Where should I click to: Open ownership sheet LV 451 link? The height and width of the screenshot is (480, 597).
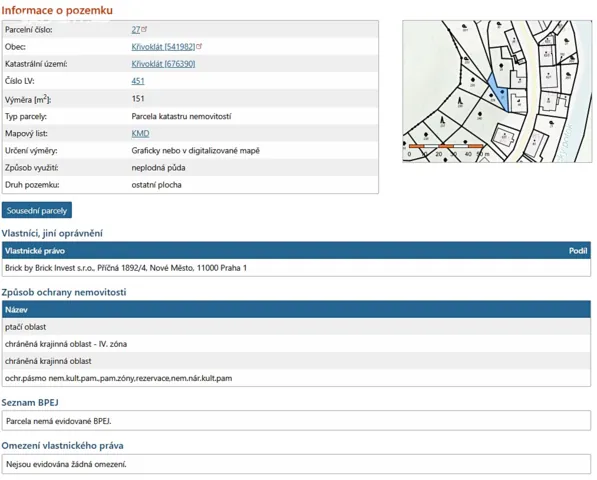click(x=138, y=81)
